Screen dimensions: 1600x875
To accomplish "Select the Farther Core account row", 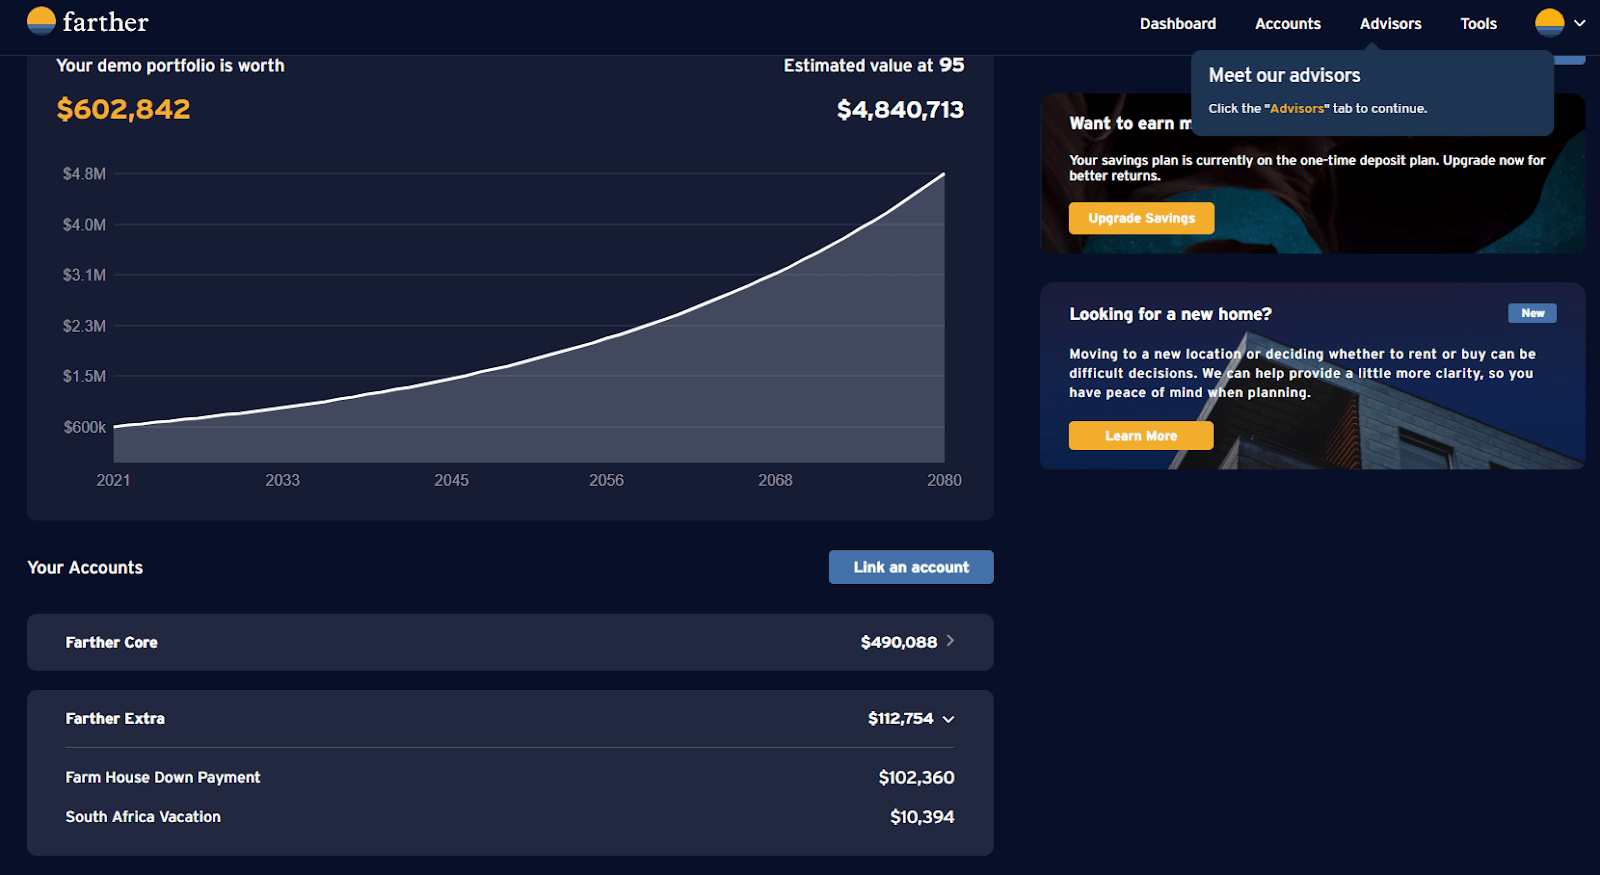I will coord(510,642).
